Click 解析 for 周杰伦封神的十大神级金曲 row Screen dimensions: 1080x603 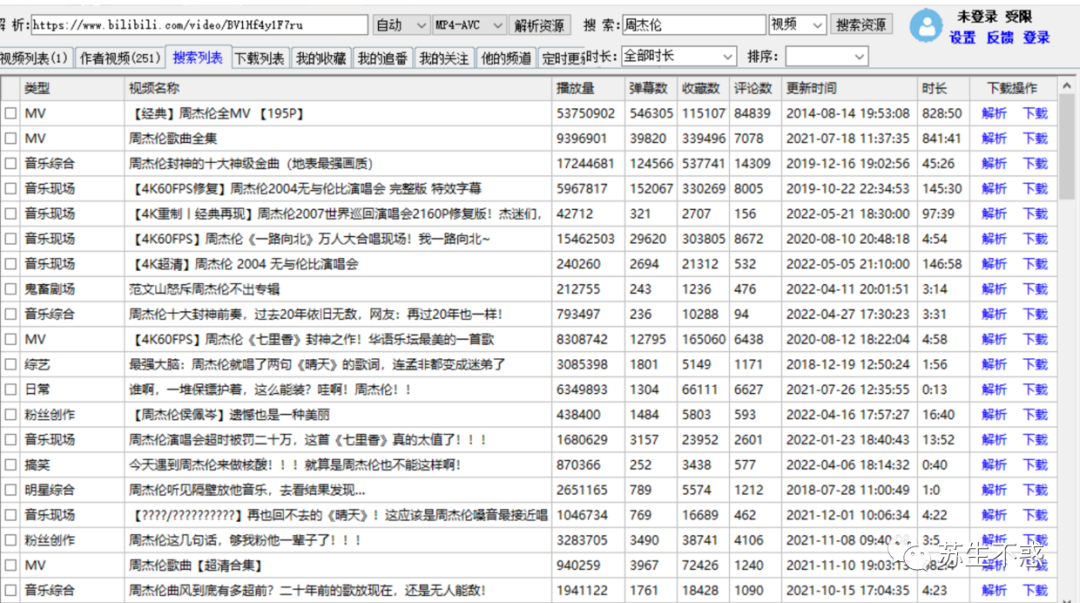pos(994,164)
